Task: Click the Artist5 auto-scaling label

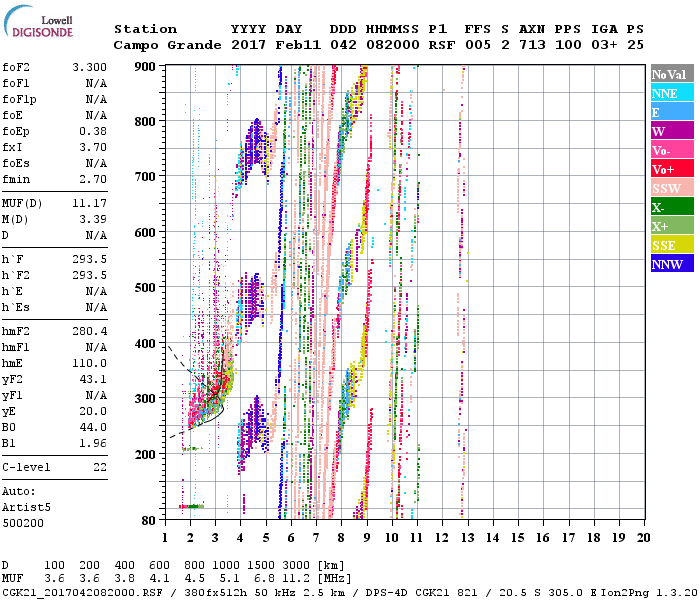Action: [x=26, y=508]
